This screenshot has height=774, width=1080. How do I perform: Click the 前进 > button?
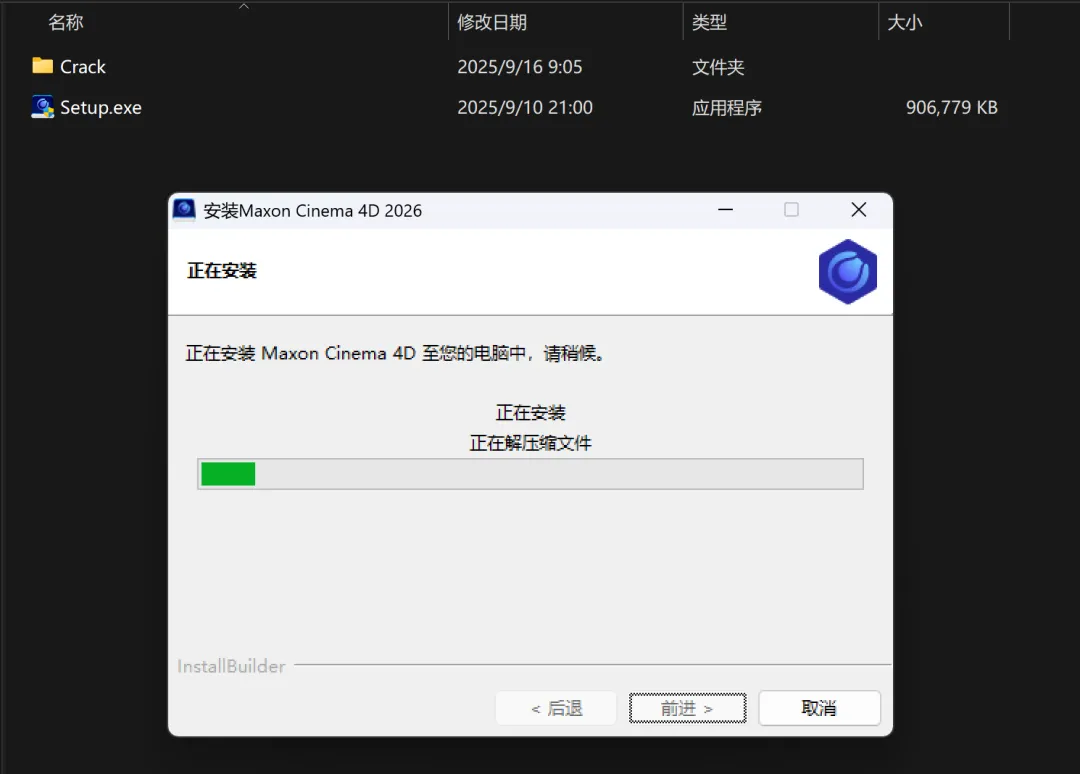(687, 708)
